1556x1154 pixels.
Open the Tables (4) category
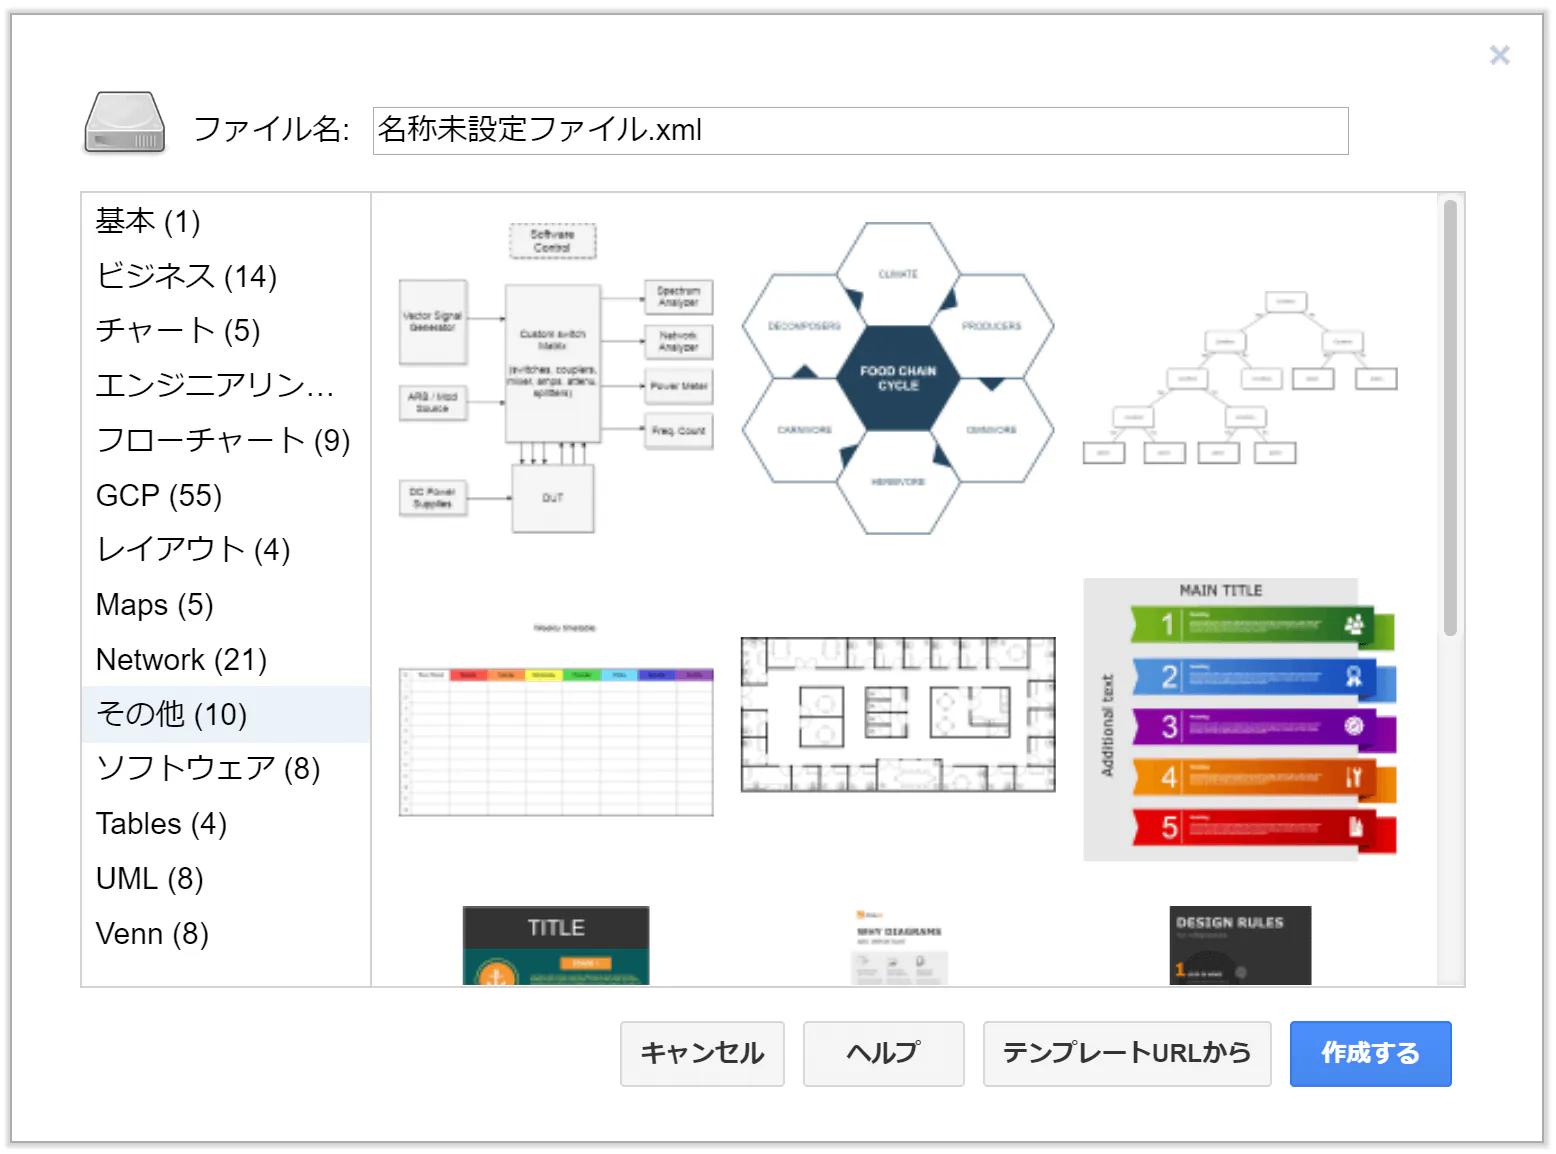226,824
